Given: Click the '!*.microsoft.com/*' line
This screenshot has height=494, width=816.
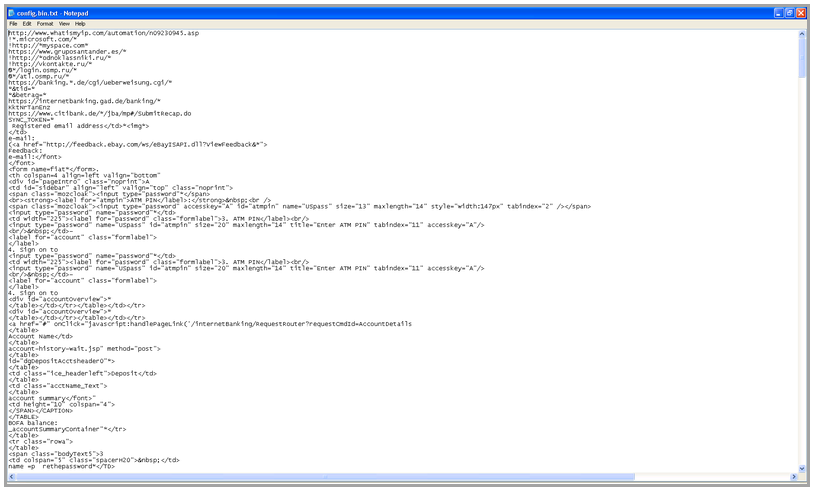Looking at the screenshot, I should (42, 39).
